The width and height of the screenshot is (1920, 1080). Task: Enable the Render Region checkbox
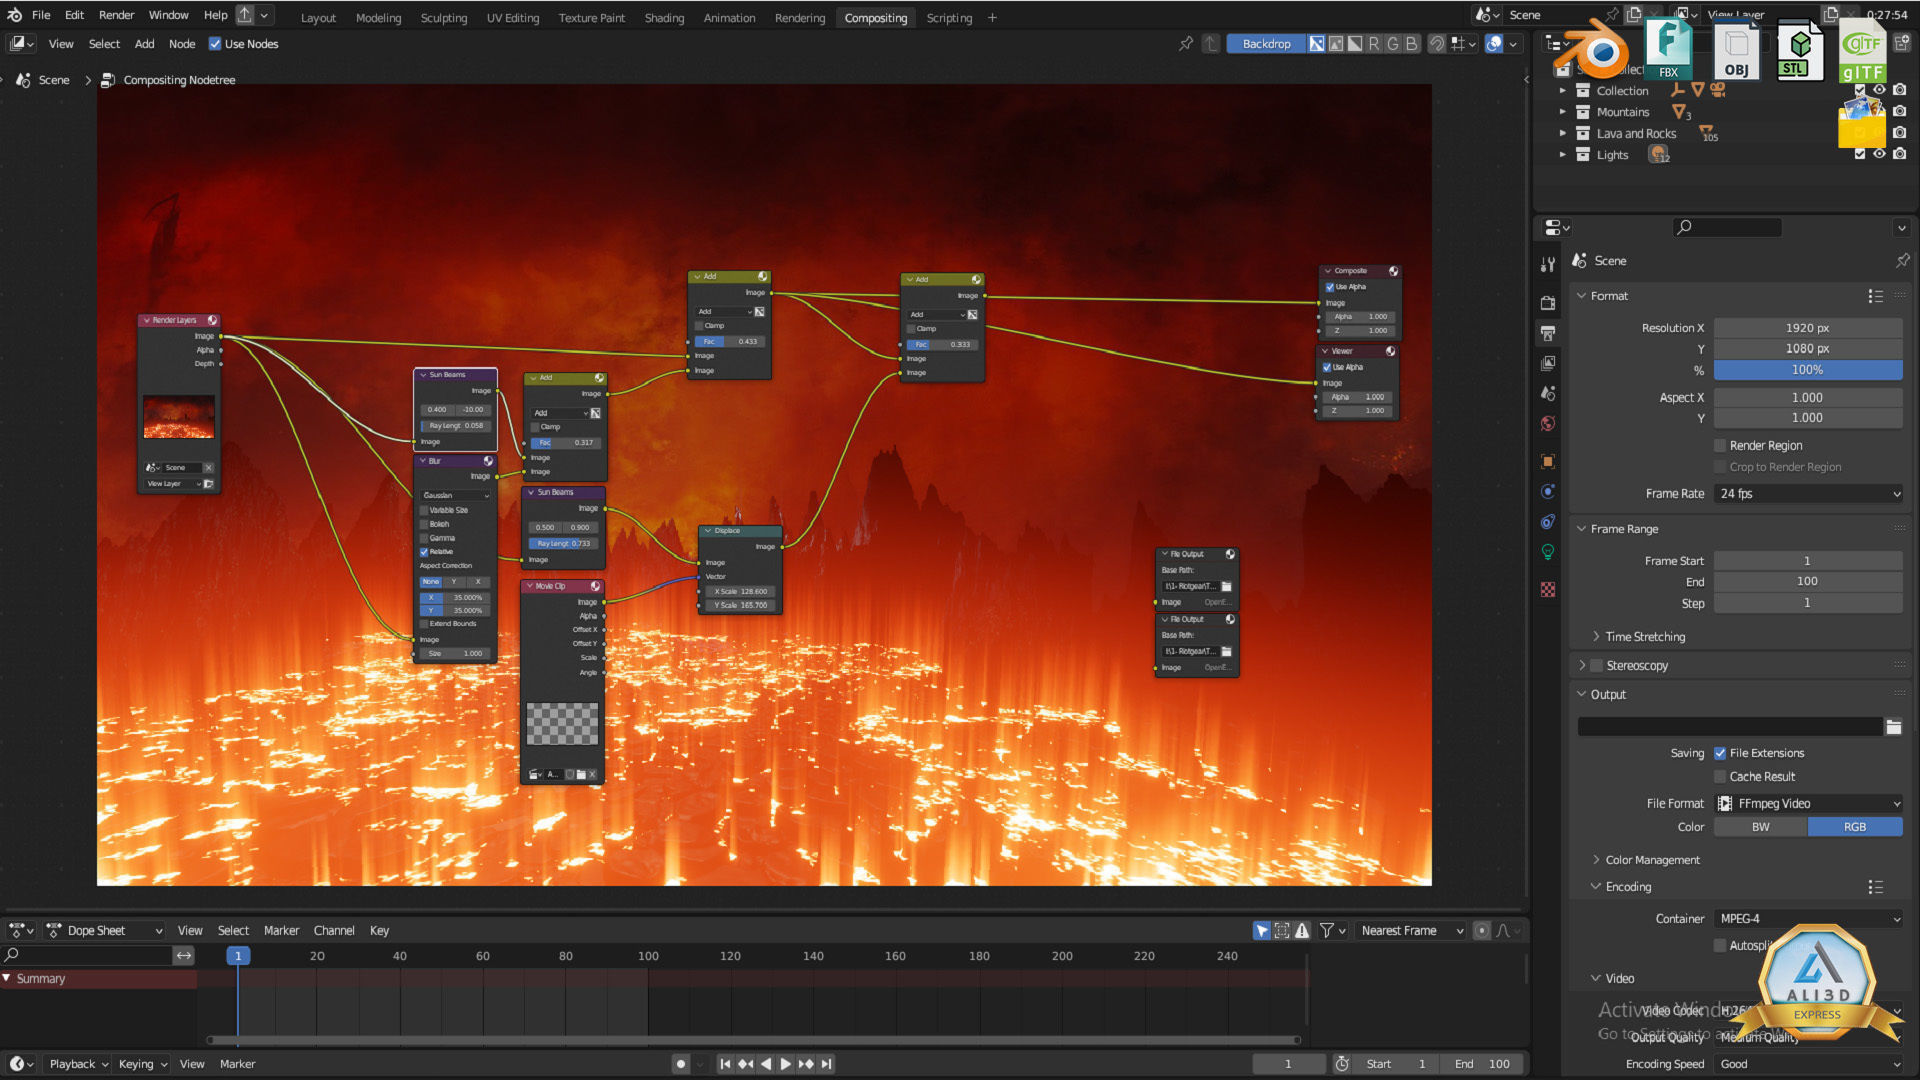pyautogui.click(x=1720, y=446)
